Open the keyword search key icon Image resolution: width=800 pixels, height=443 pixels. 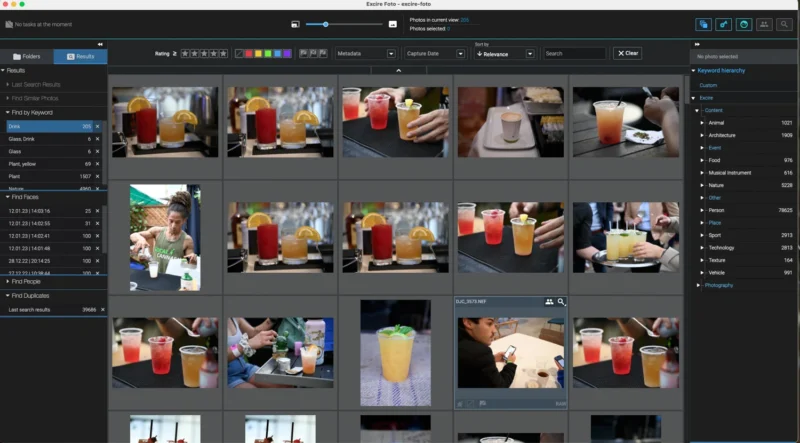[723, 24]
